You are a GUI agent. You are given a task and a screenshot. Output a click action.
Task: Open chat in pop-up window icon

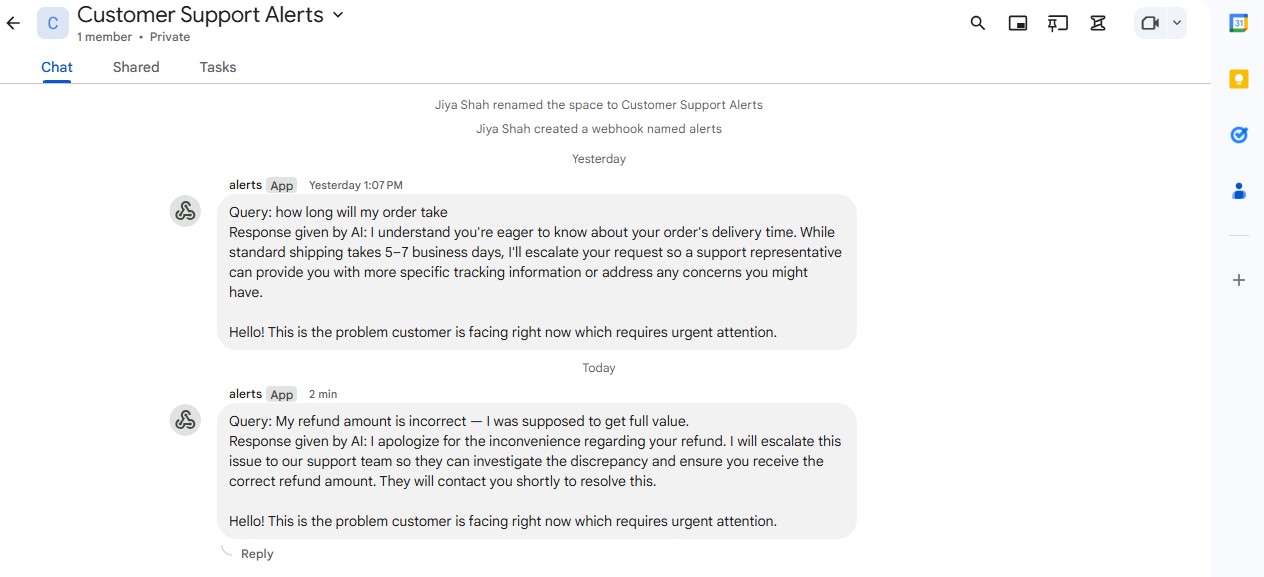[x=1018, y=23]
